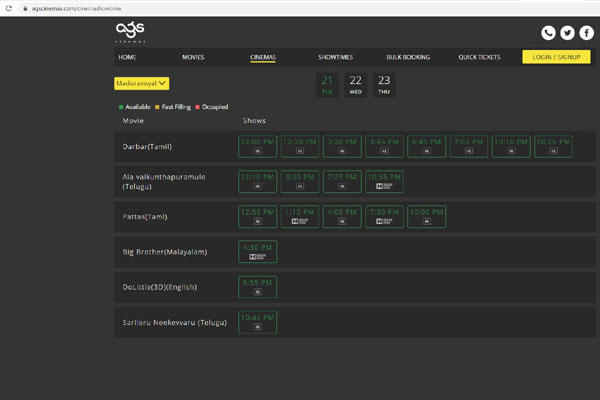
Task: Book Darbar 3:20 PM show
Action: point(342,146)
